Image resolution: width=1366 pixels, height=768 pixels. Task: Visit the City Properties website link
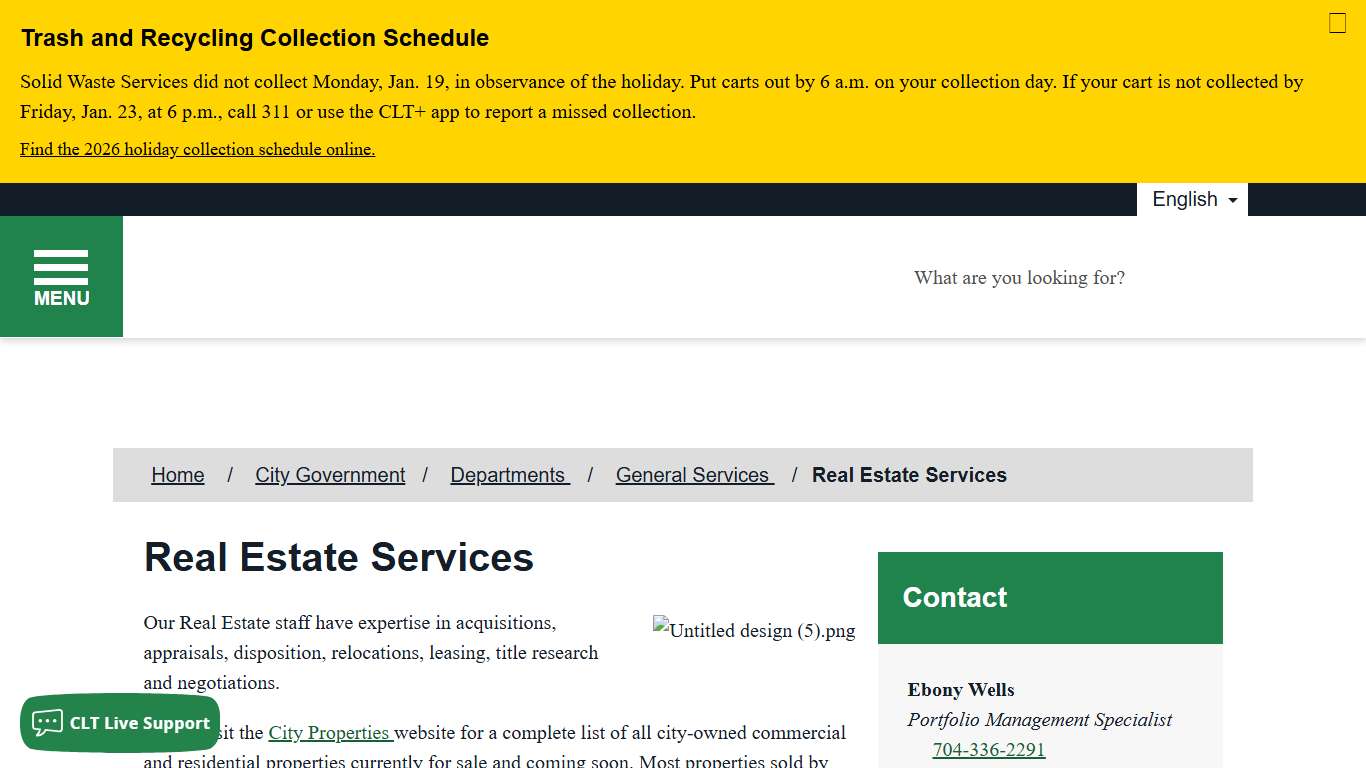point(329,732)
